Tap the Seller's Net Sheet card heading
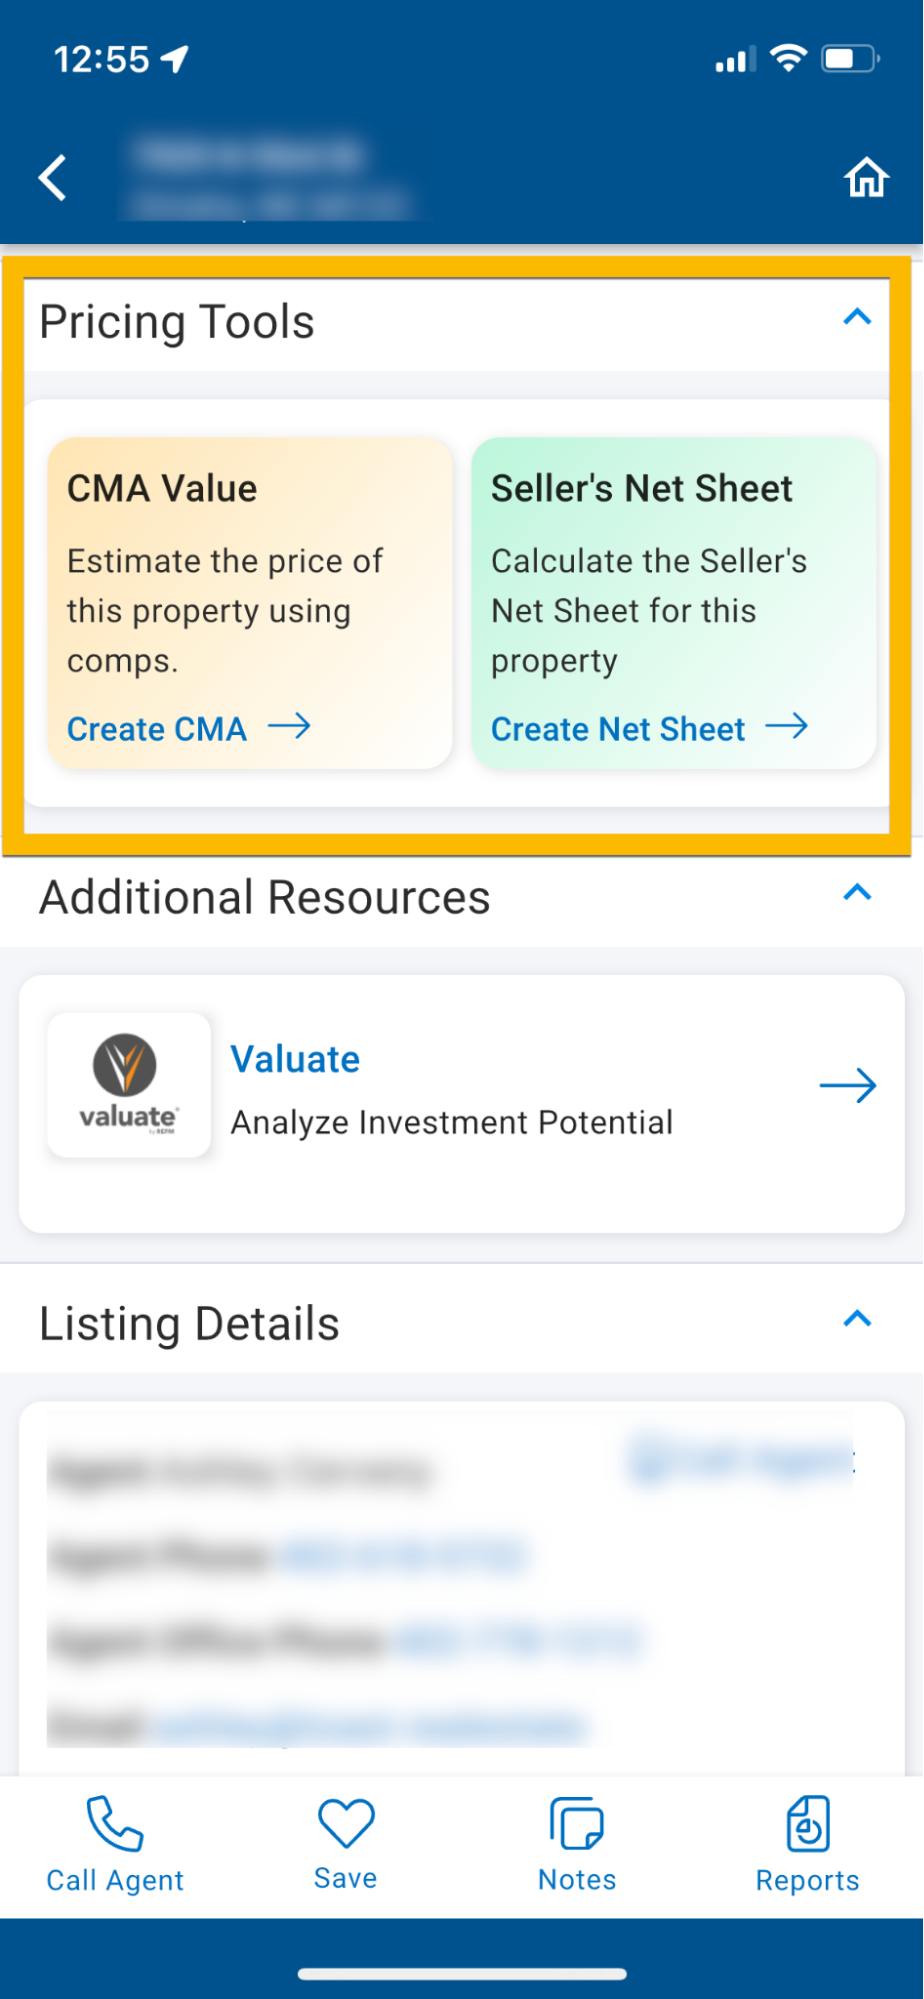Image resolution: width=924 pixels, height=1999 pixels. pos(642,489)
